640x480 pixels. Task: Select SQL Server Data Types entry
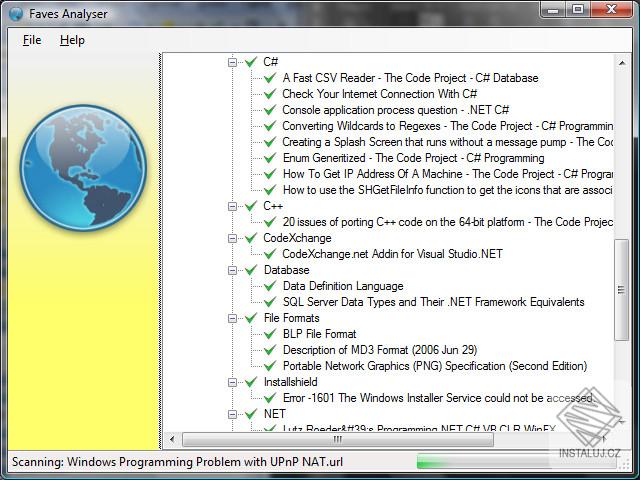tap(433, 302)
